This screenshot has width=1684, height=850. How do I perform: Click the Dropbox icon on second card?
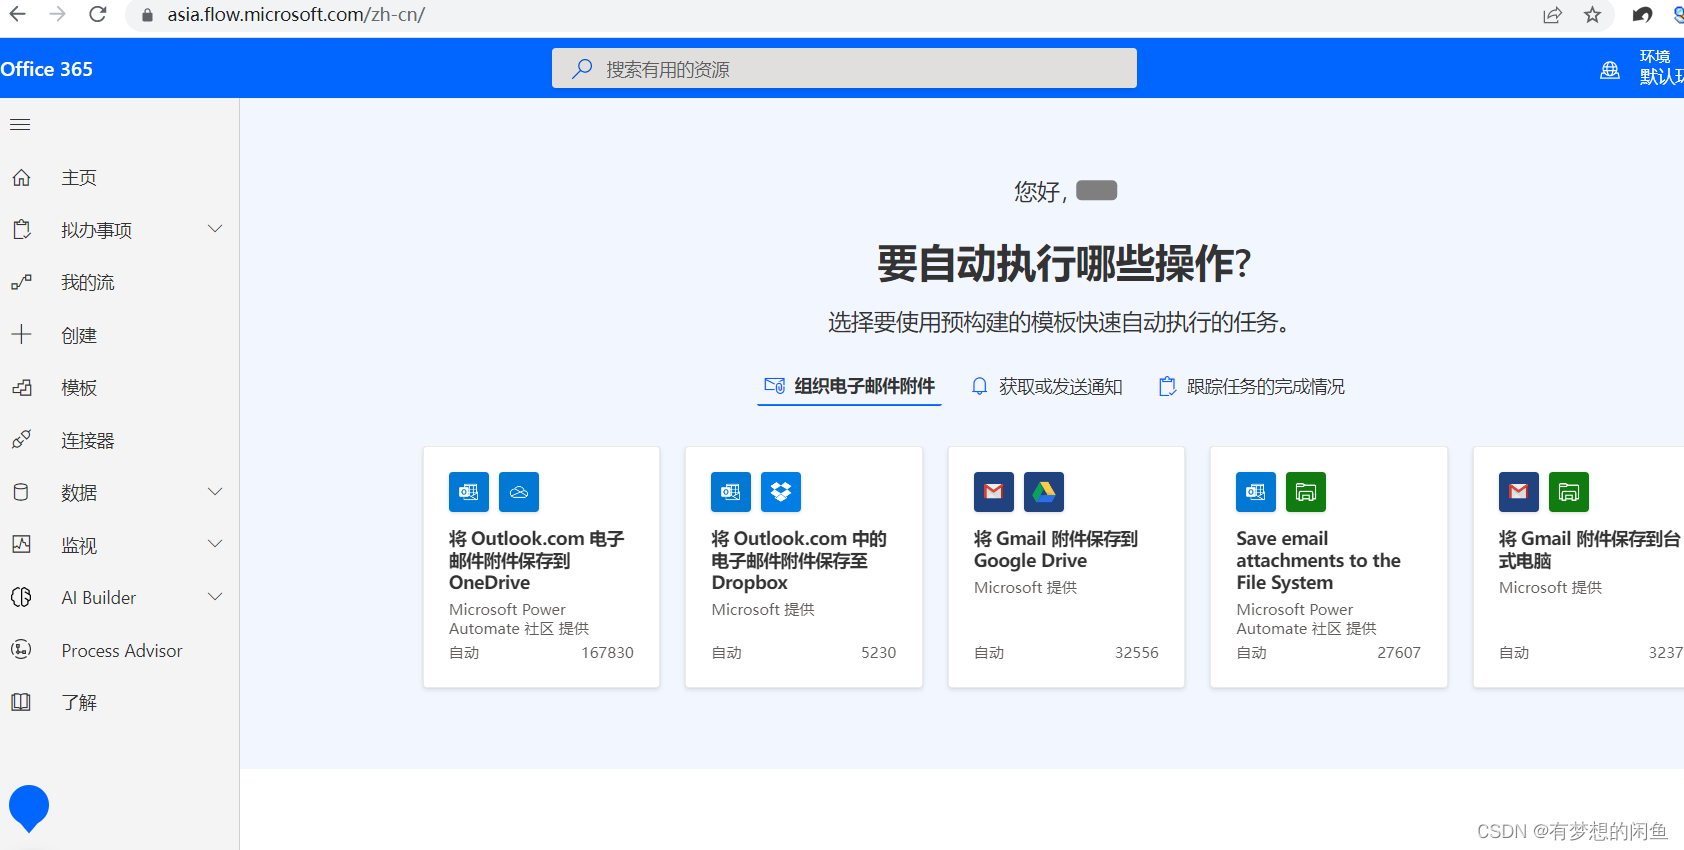781,492
